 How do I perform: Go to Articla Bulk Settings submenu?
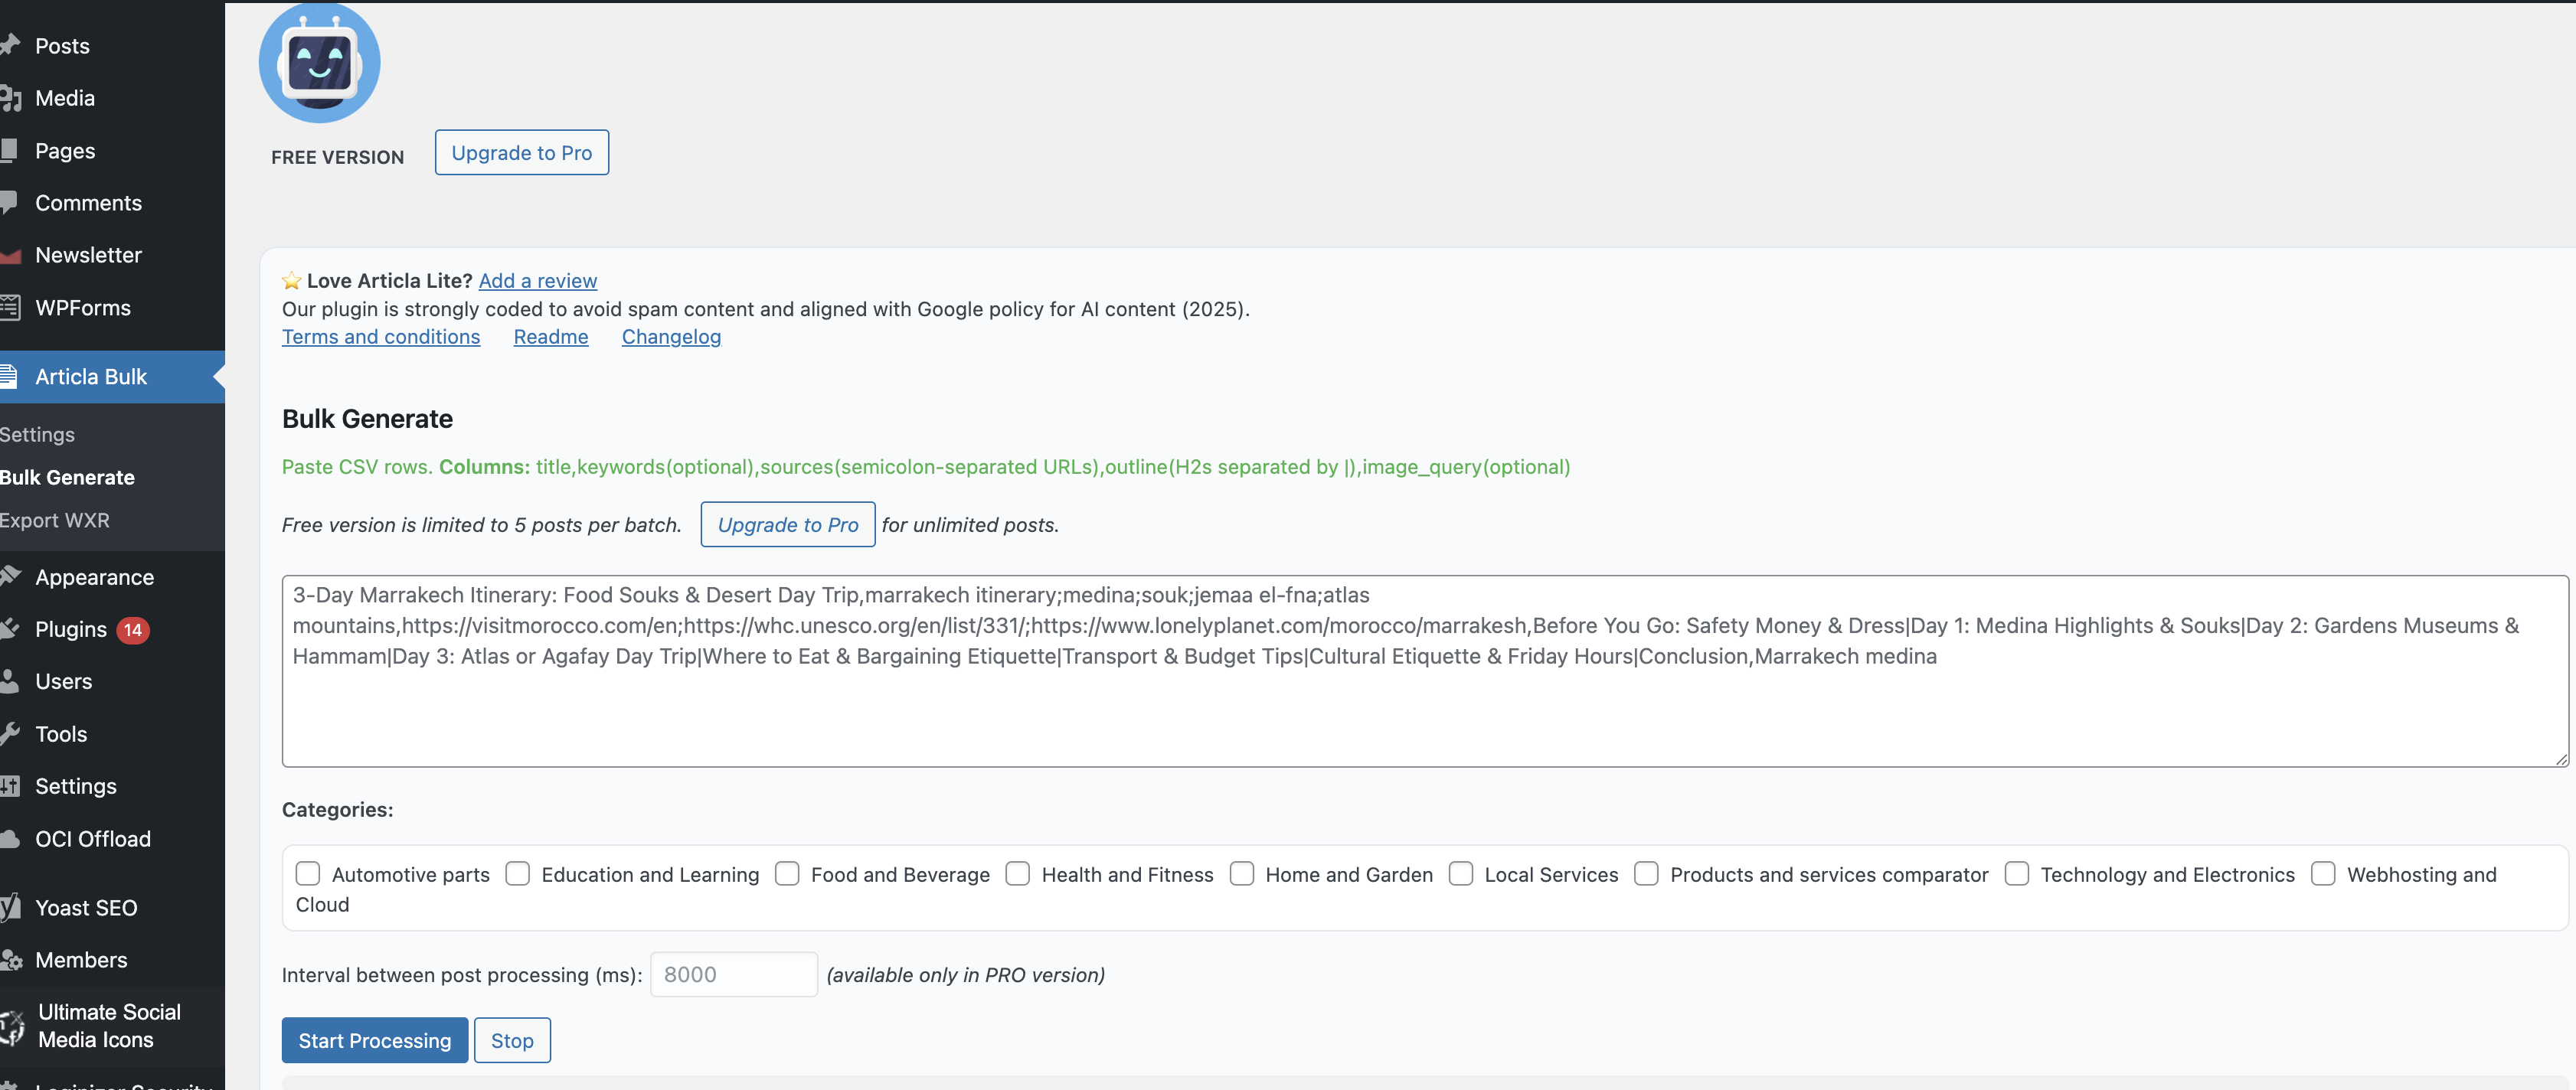38,434
